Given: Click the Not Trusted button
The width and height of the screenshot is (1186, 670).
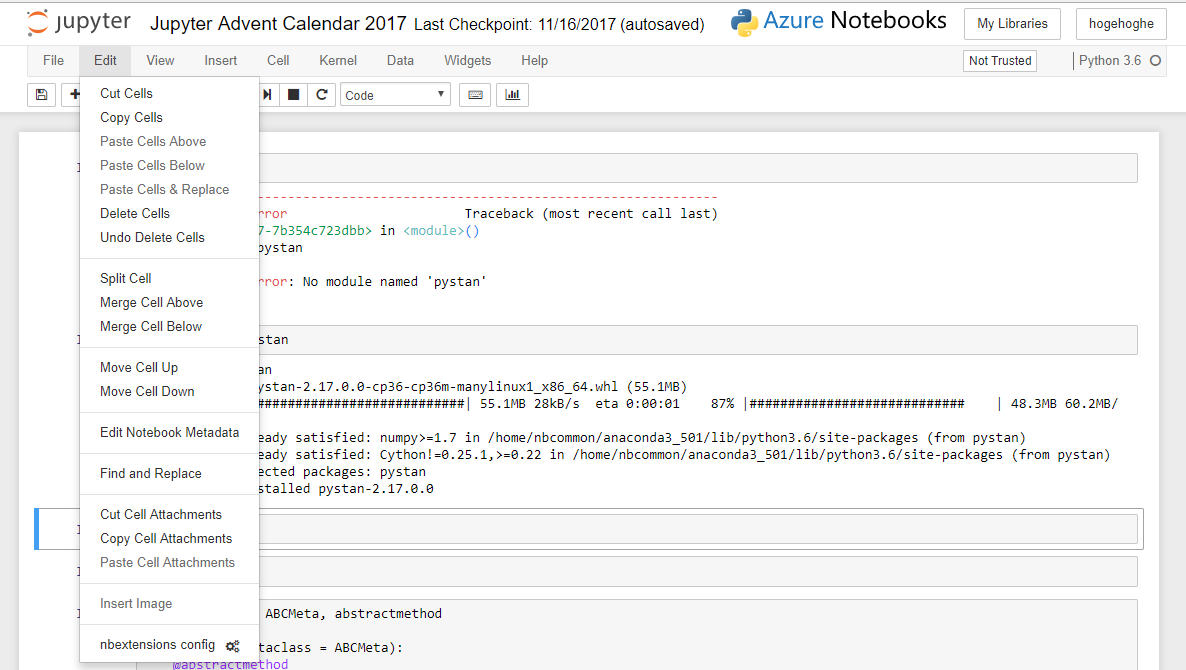Looking at the screenshot, I should pyautogui.click(x=999, y=60).
